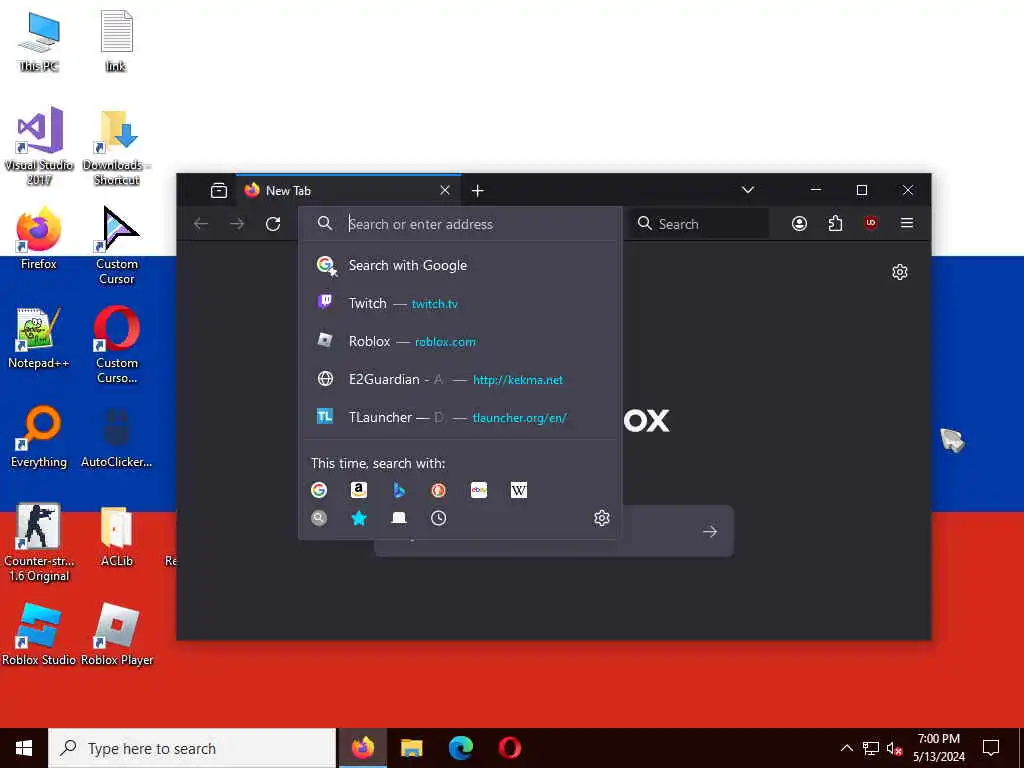Image resolution: width=1024 pixels, height=768 pixels.
Task: Select the link text file on desktop
Action: coord(116,42)
